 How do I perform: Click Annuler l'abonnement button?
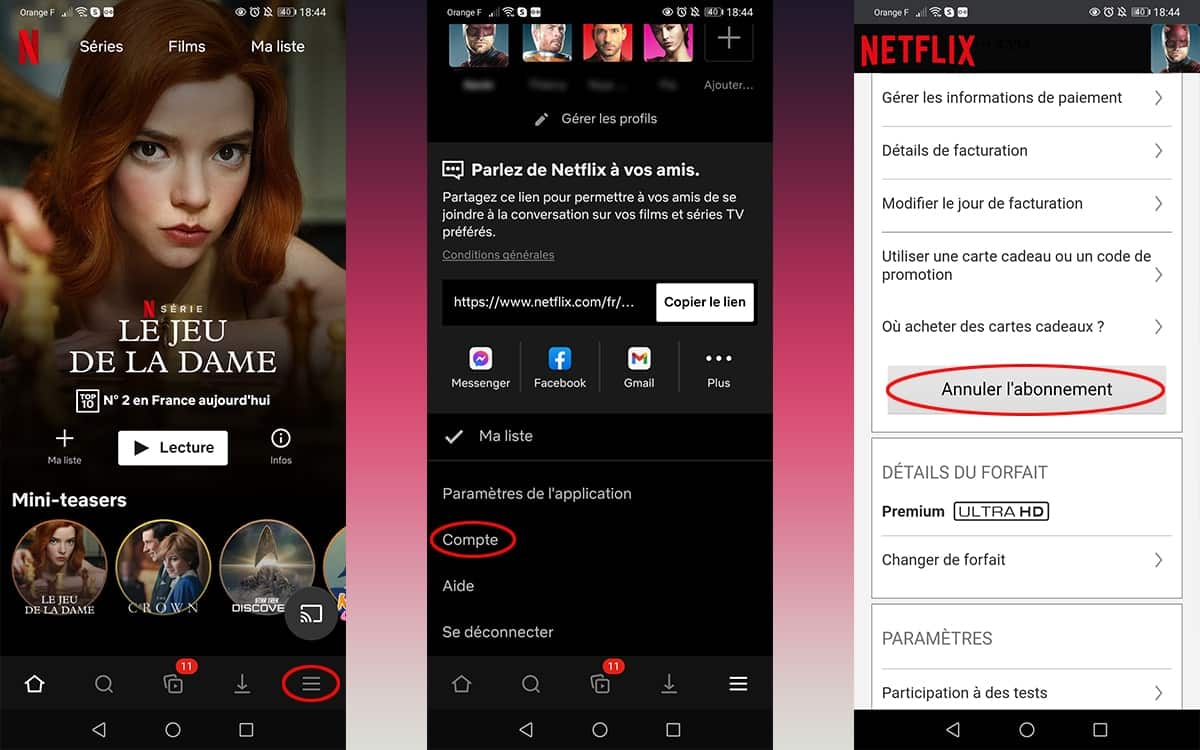tap(1026, 389)
